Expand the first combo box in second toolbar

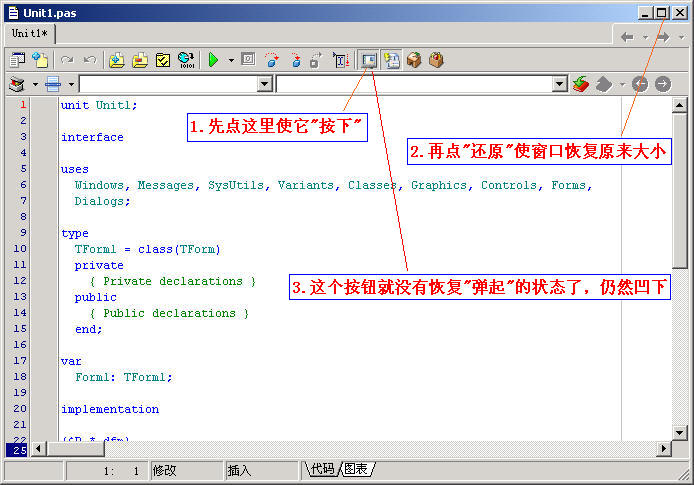tap(264, 84)
